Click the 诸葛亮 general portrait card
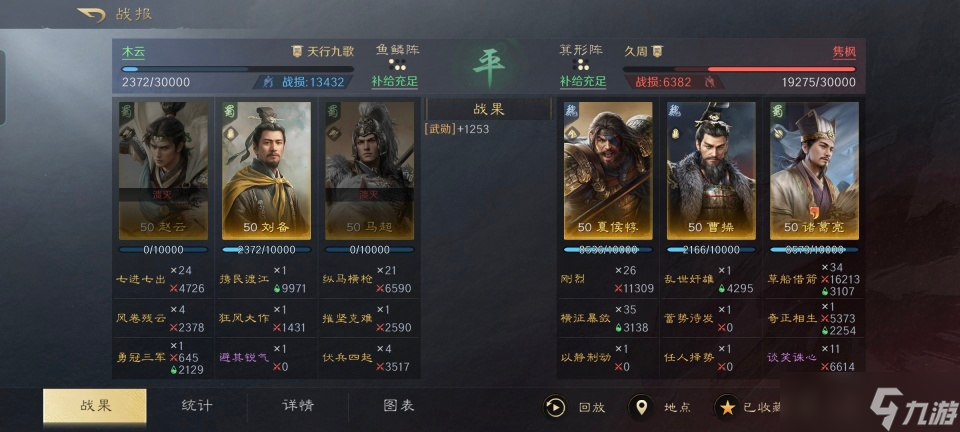The width and height of the screenshot is (960, 432). pyautogui.click(x=814, y=171)
